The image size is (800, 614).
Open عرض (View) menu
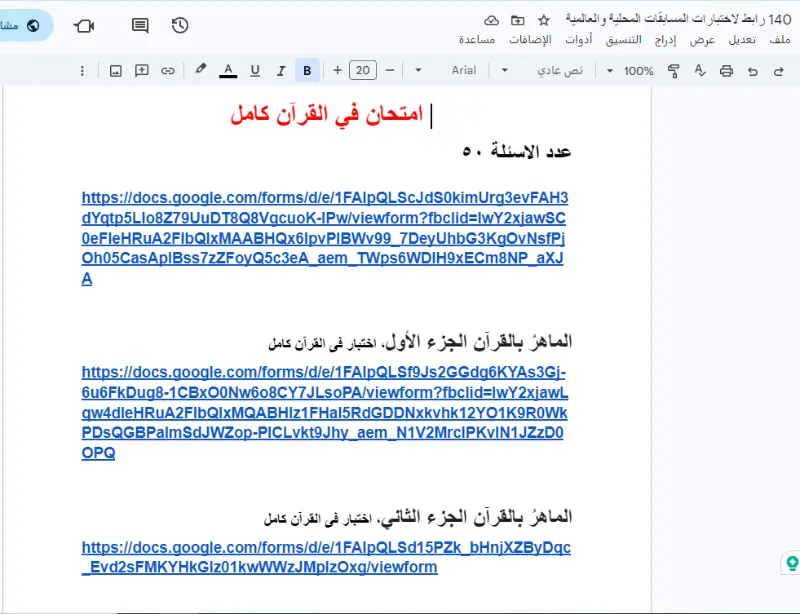click(703, 40)
